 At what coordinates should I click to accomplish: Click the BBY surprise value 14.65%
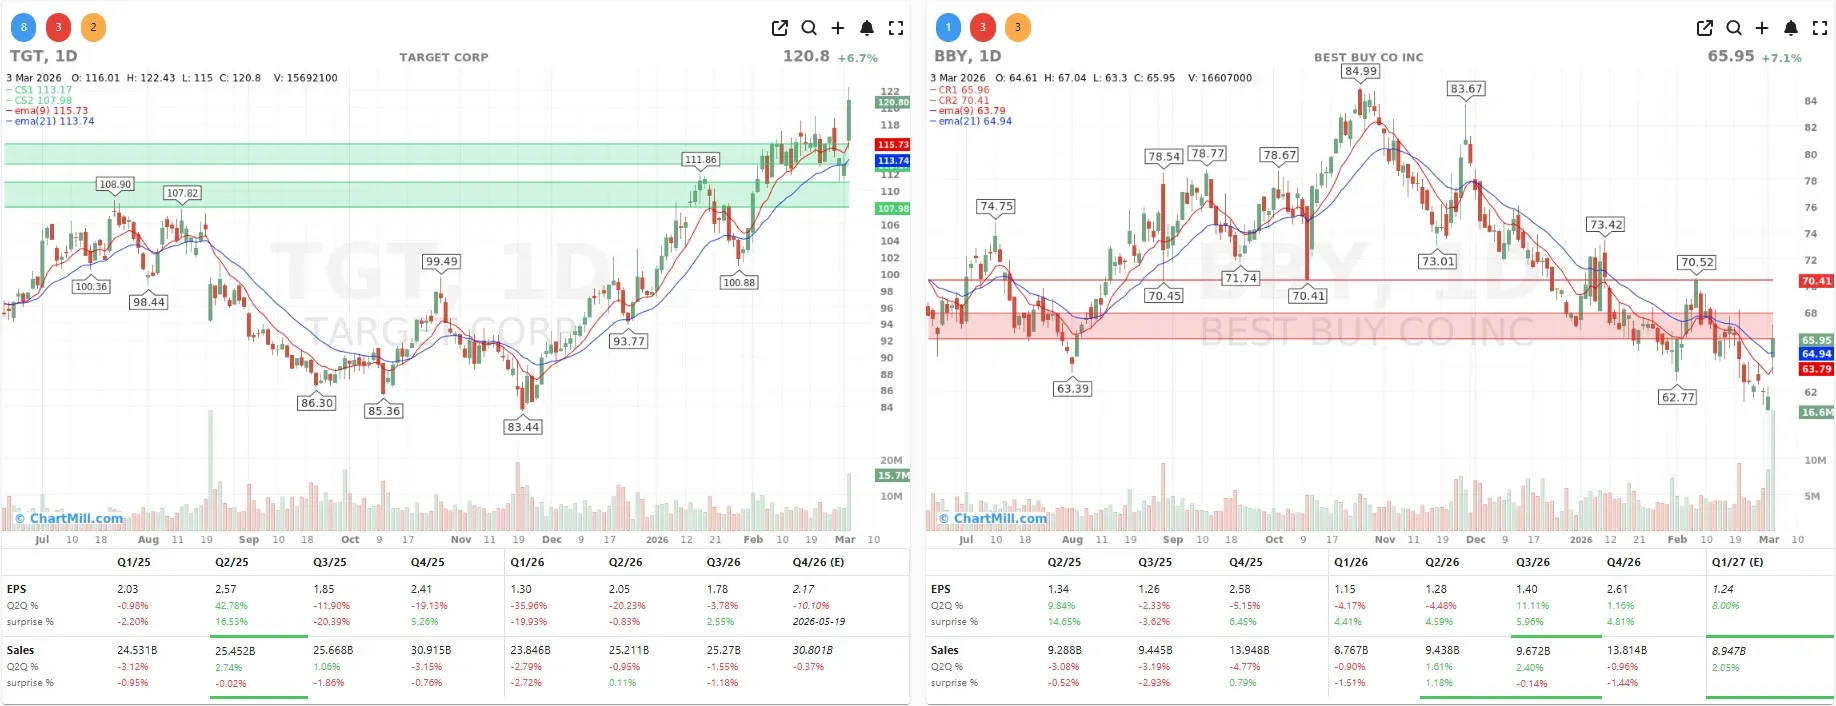1065,622
